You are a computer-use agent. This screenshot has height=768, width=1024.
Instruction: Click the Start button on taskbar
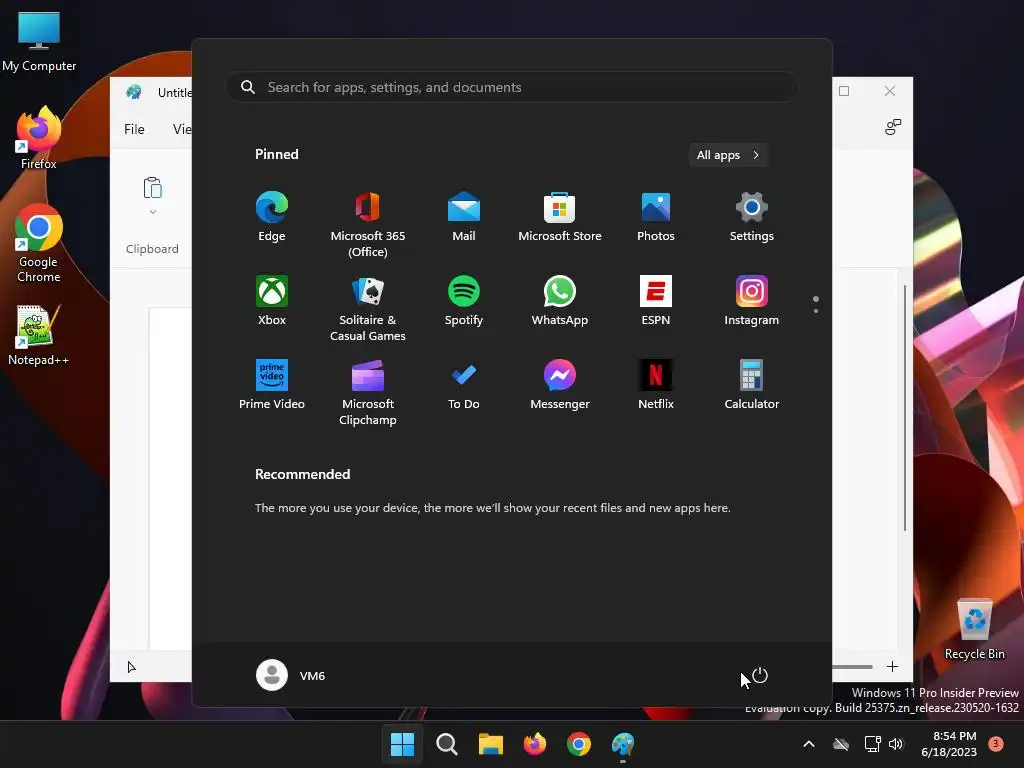click(402, 744)
